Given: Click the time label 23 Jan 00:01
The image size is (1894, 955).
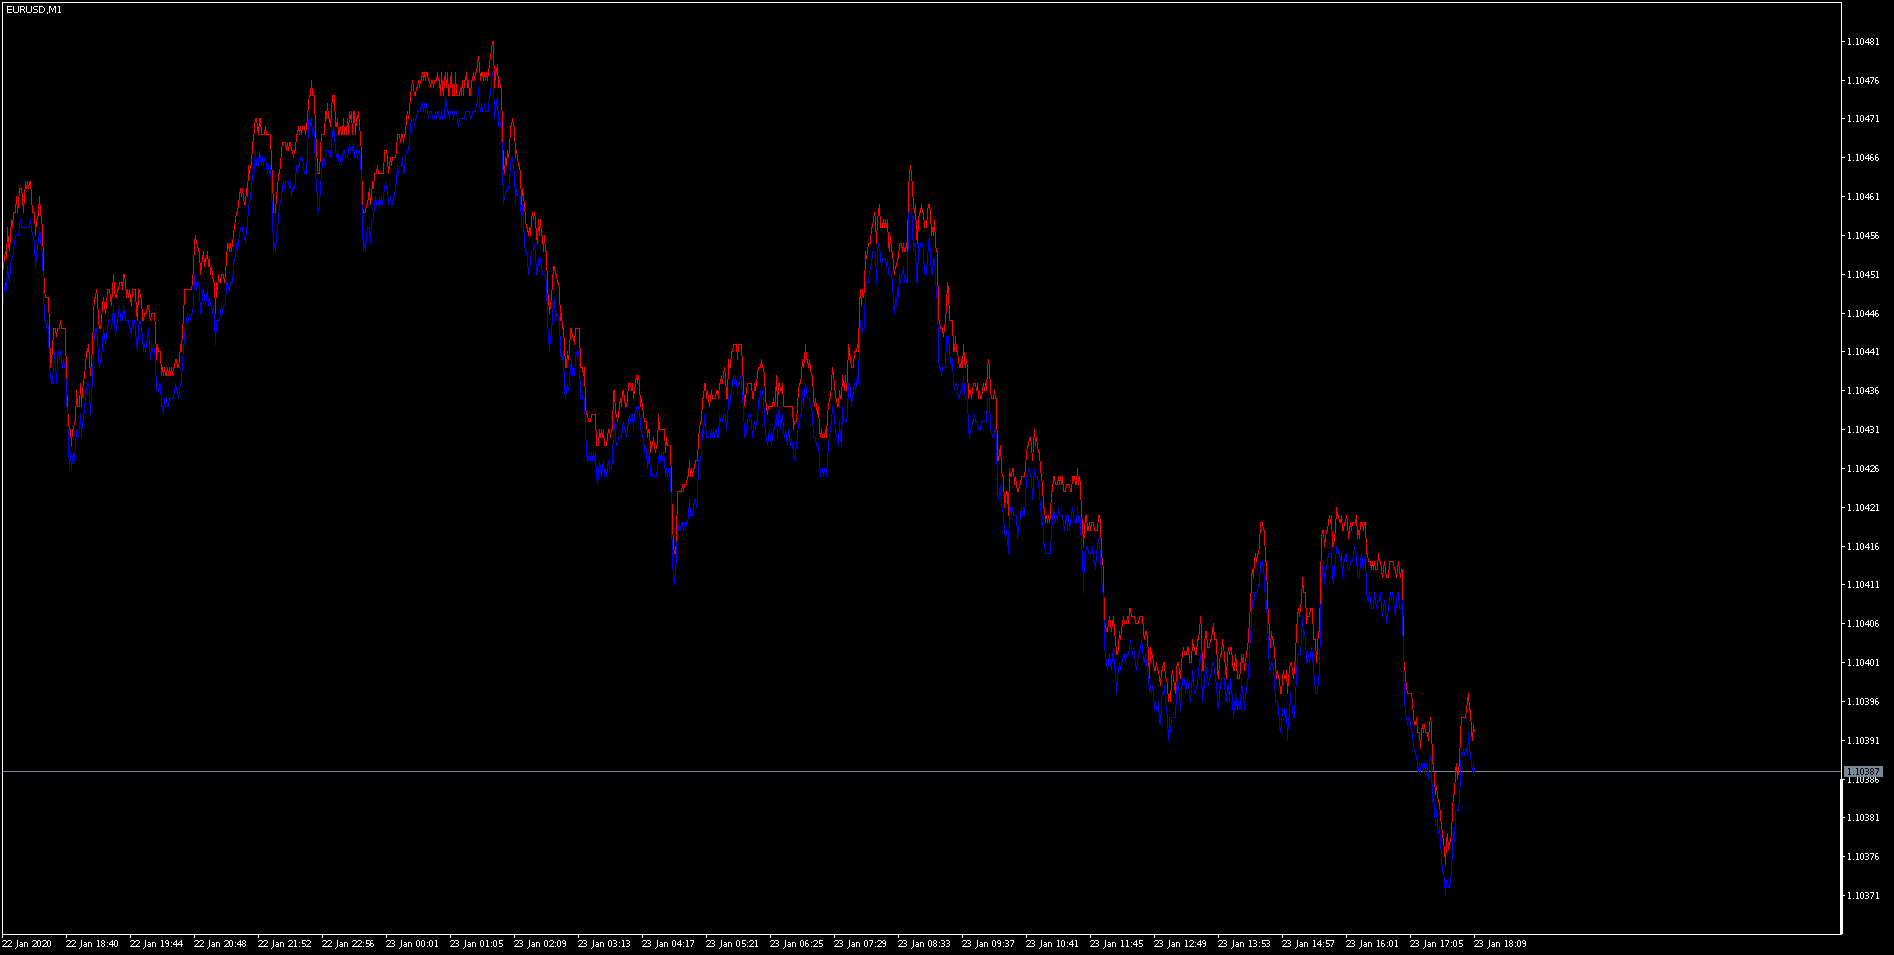Looking at the screenshot, I should [412, 944].
